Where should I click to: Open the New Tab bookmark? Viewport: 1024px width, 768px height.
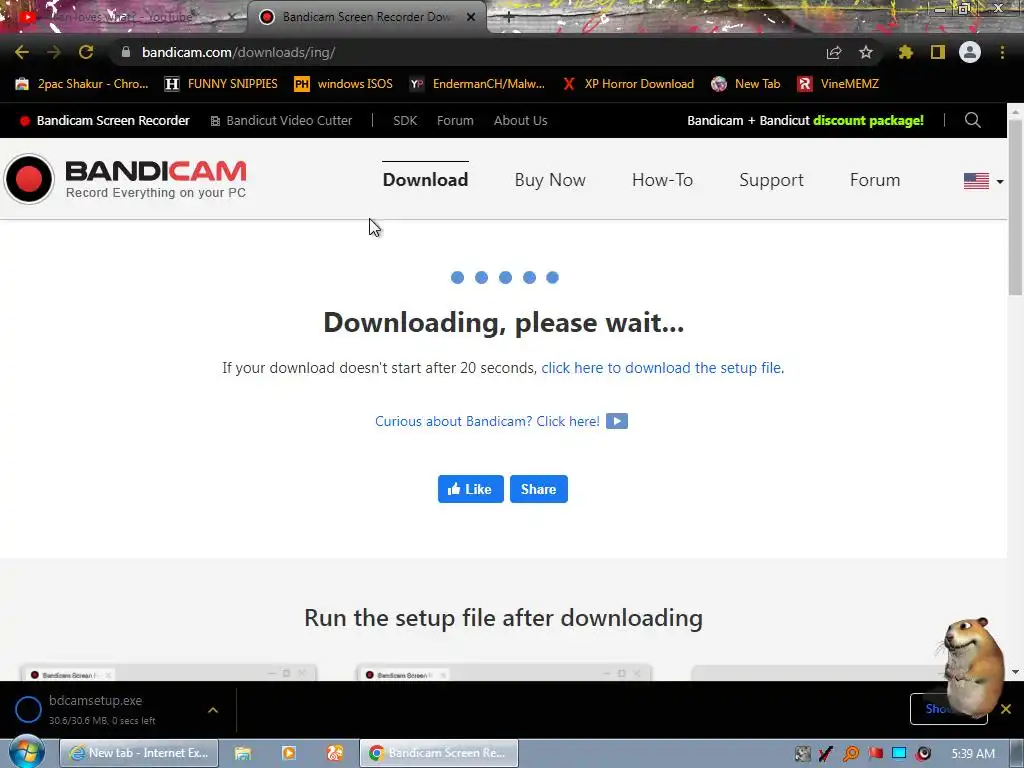pyautogui.click(x=746, y=84)
